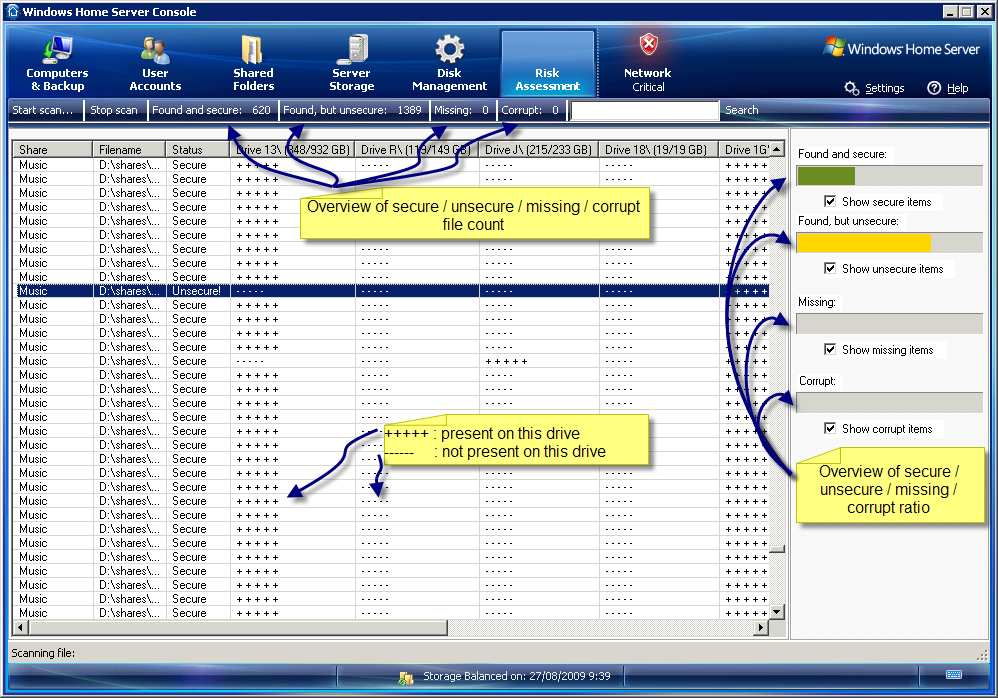
Task: Click the horizontal scrollbar right arrow
Action: pos(761,627)
